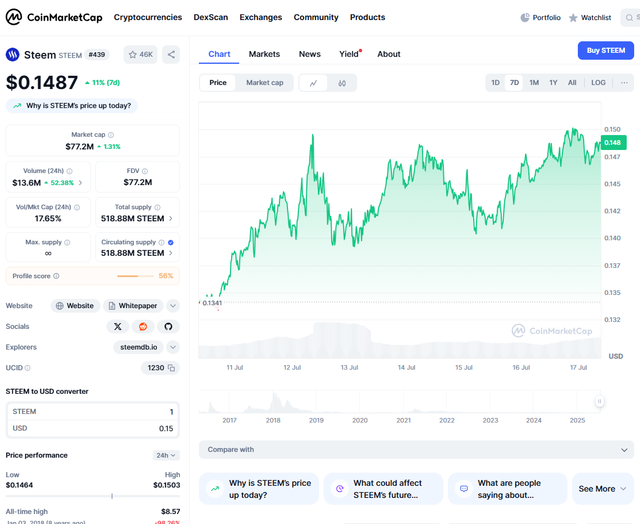Expand the Circulating supply details arrow
640x524 pixels.
coord(171,253)
